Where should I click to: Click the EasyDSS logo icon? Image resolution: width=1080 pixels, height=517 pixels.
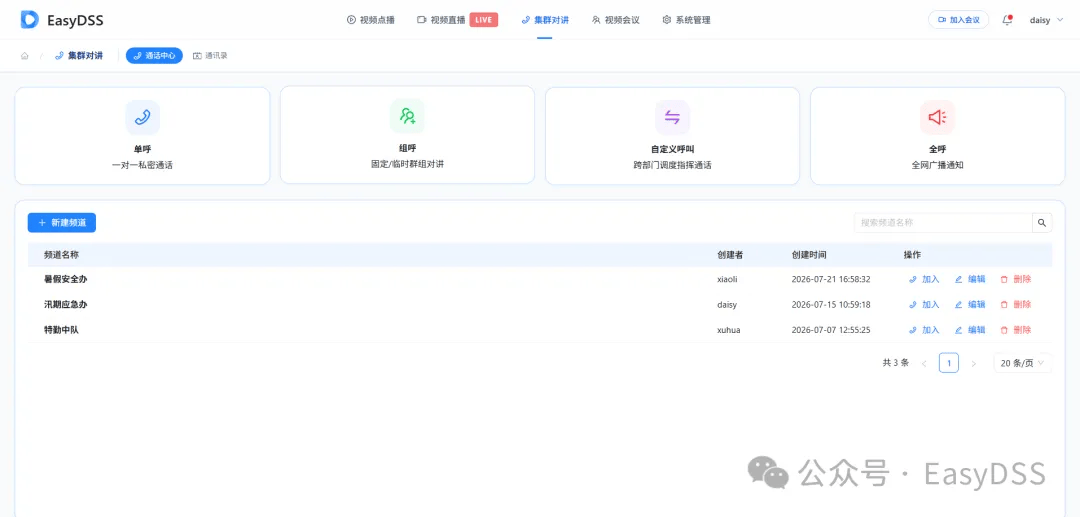tap(30, 19)
